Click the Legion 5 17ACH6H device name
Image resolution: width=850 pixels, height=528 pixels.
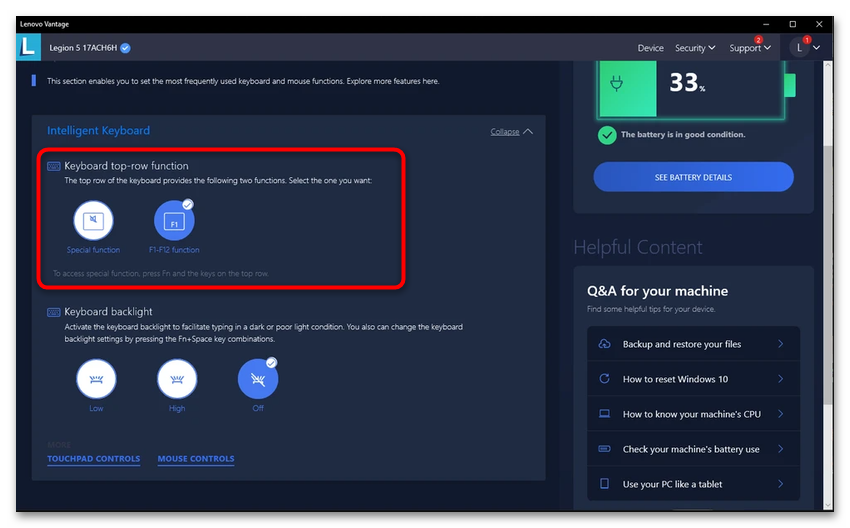[83, 48]
